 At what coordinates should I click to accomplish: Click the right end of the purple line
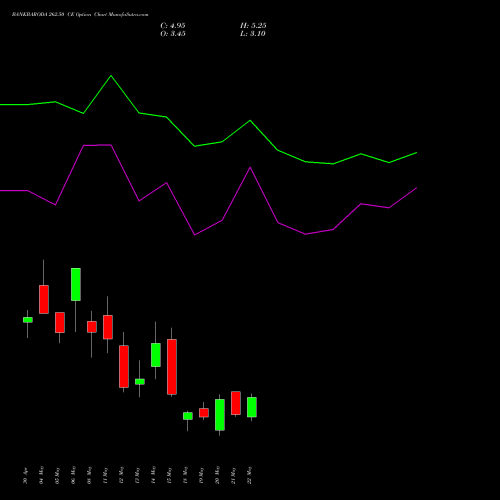(416, 188)
